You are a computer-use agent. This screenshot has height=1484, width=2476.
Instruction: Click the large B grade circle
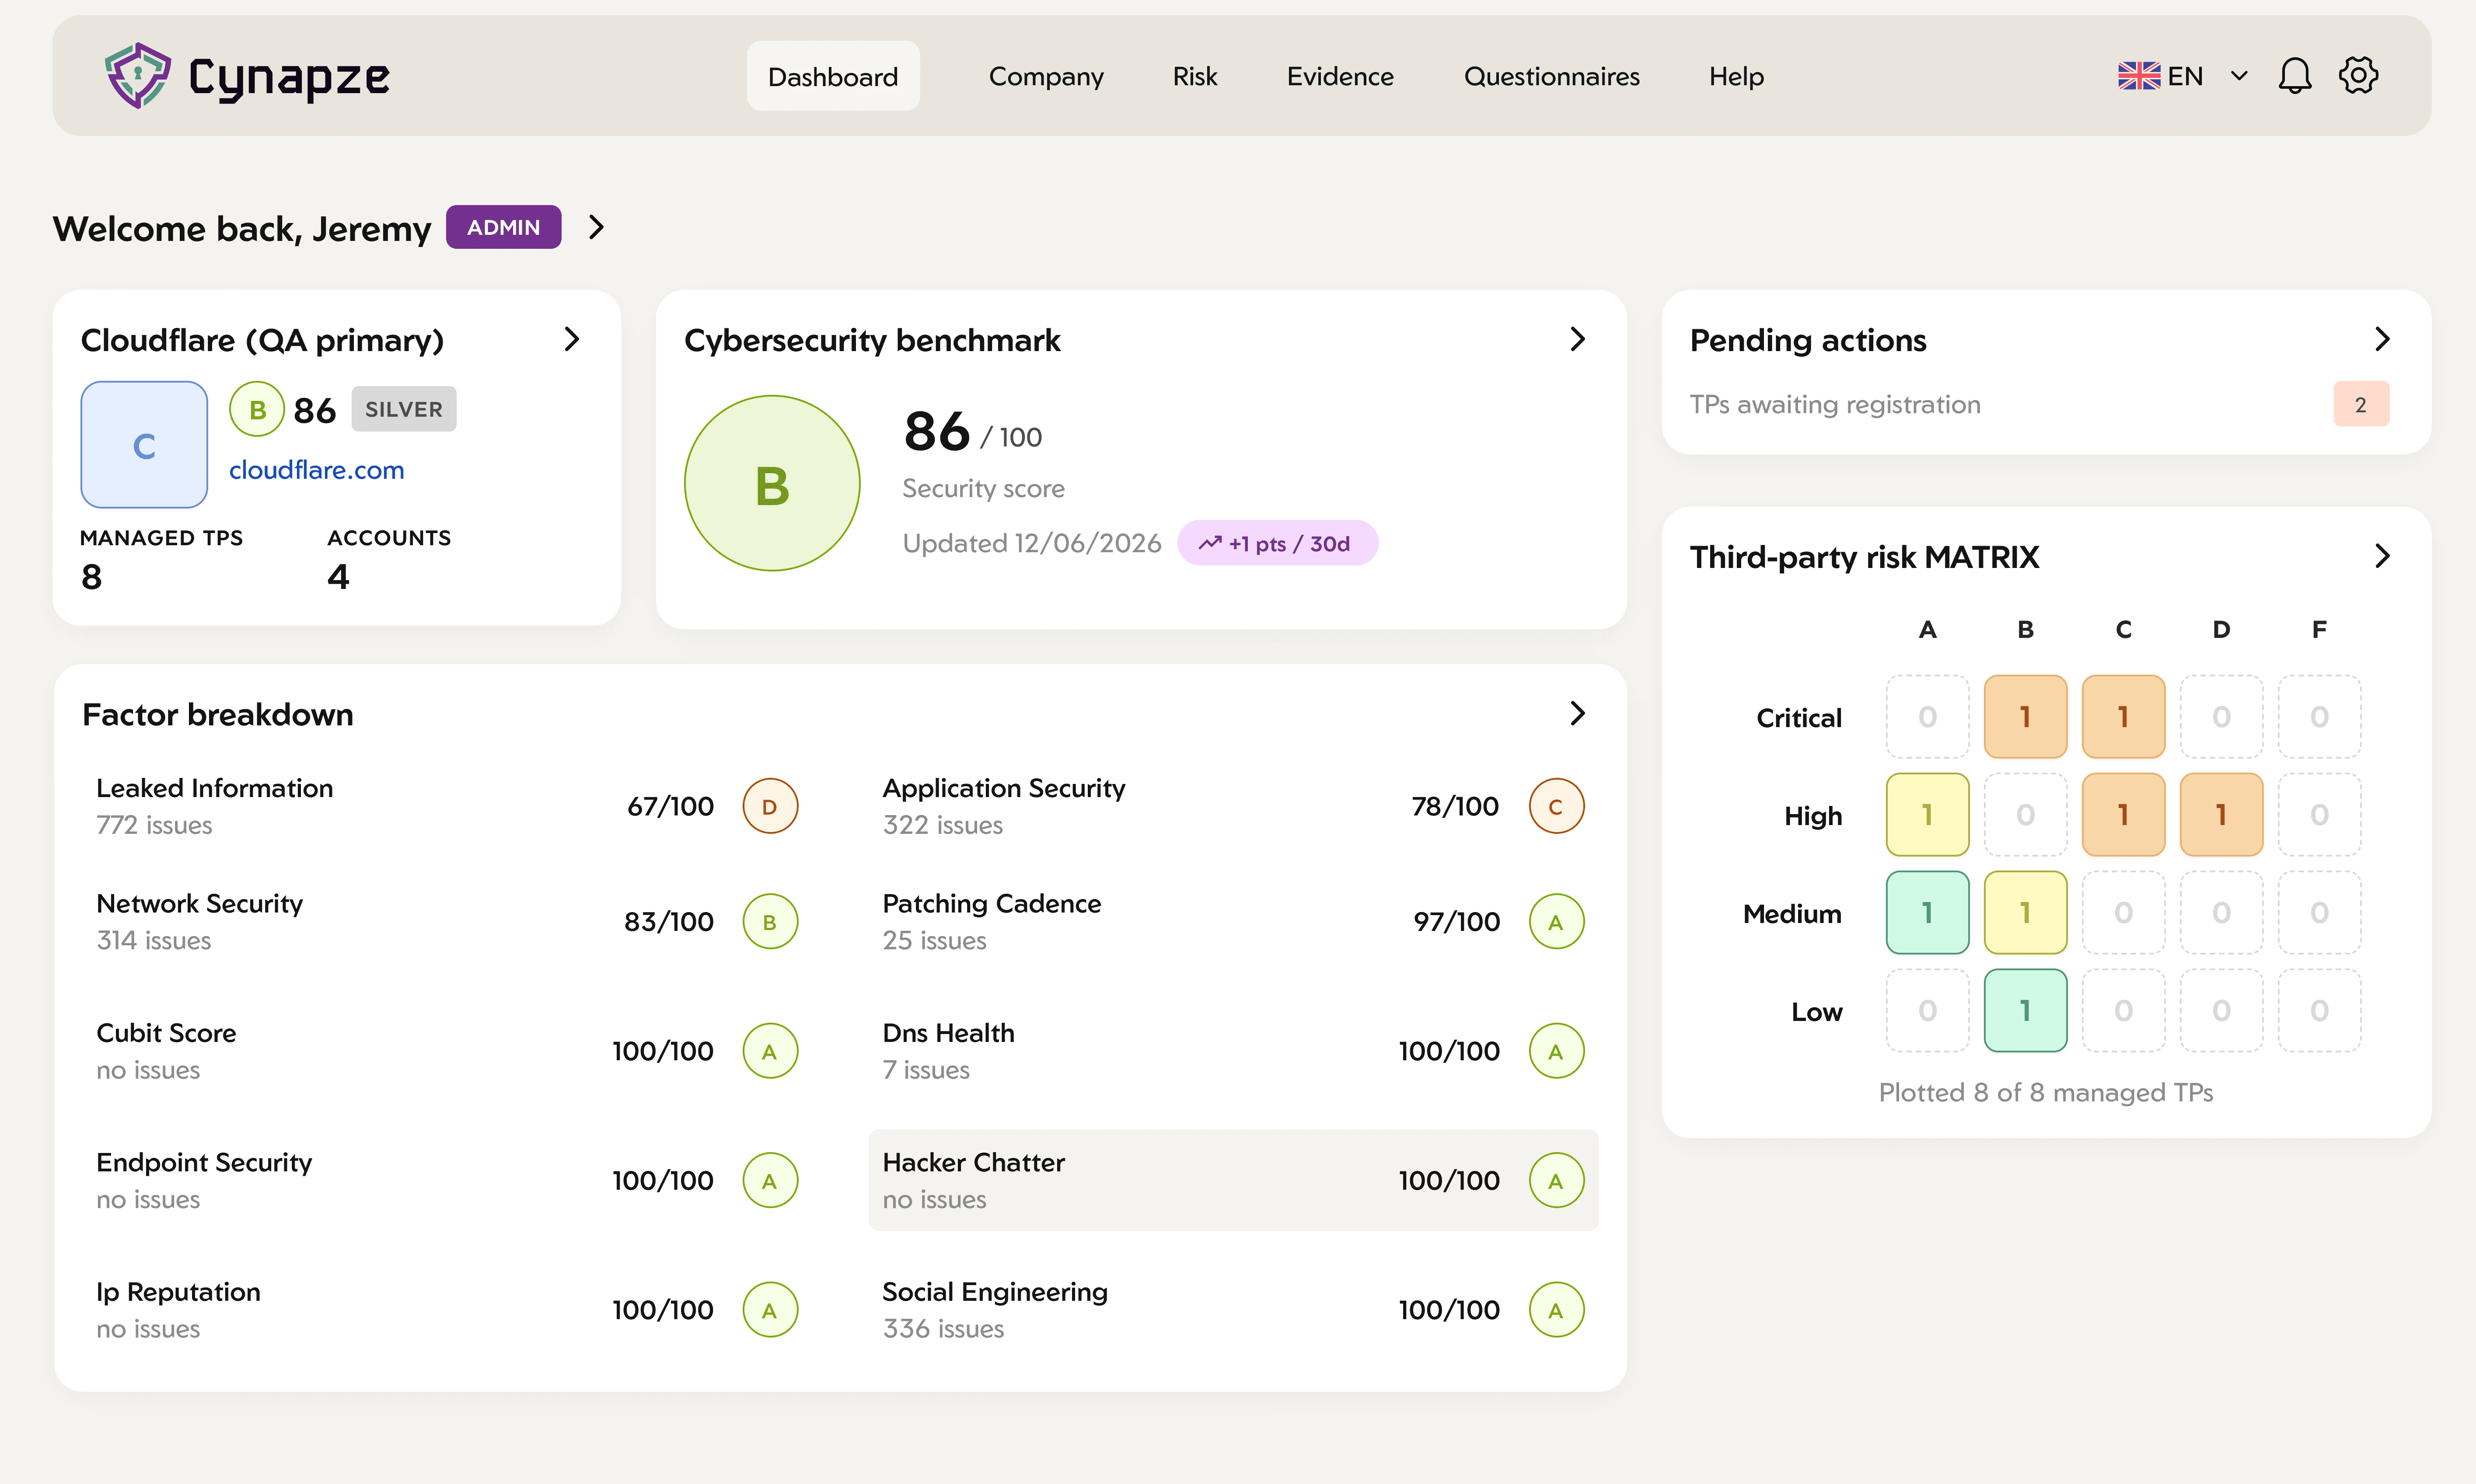click(x=772, y=483)
